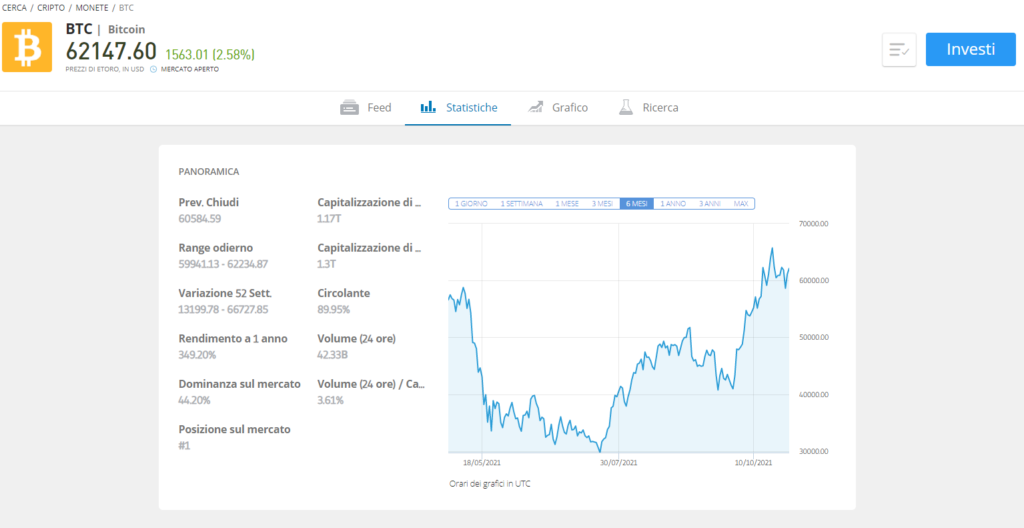Open the Cerca breadcrumb link
The width and height of the screenshot is (1024, 528).
point(14,8)
